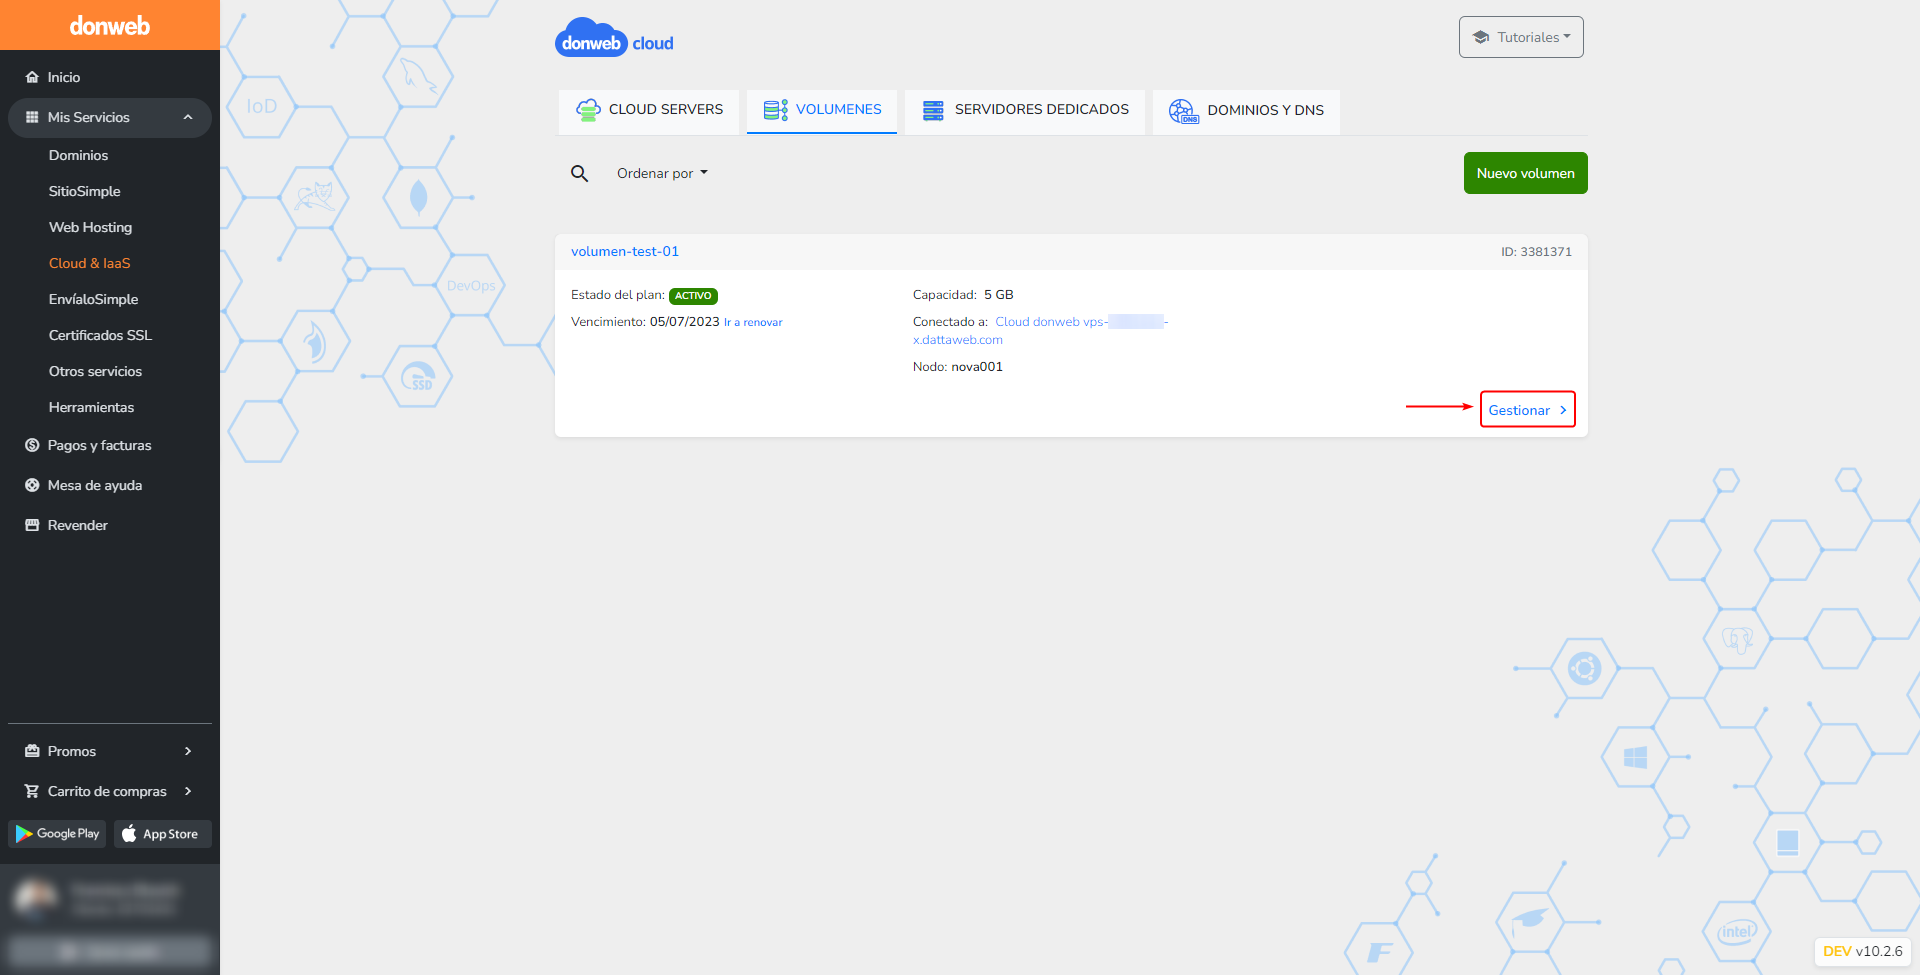Select Cloud & IaaS sidebar item
The height and width of the screenshot is (975, 1920).
tap(89, 263)
